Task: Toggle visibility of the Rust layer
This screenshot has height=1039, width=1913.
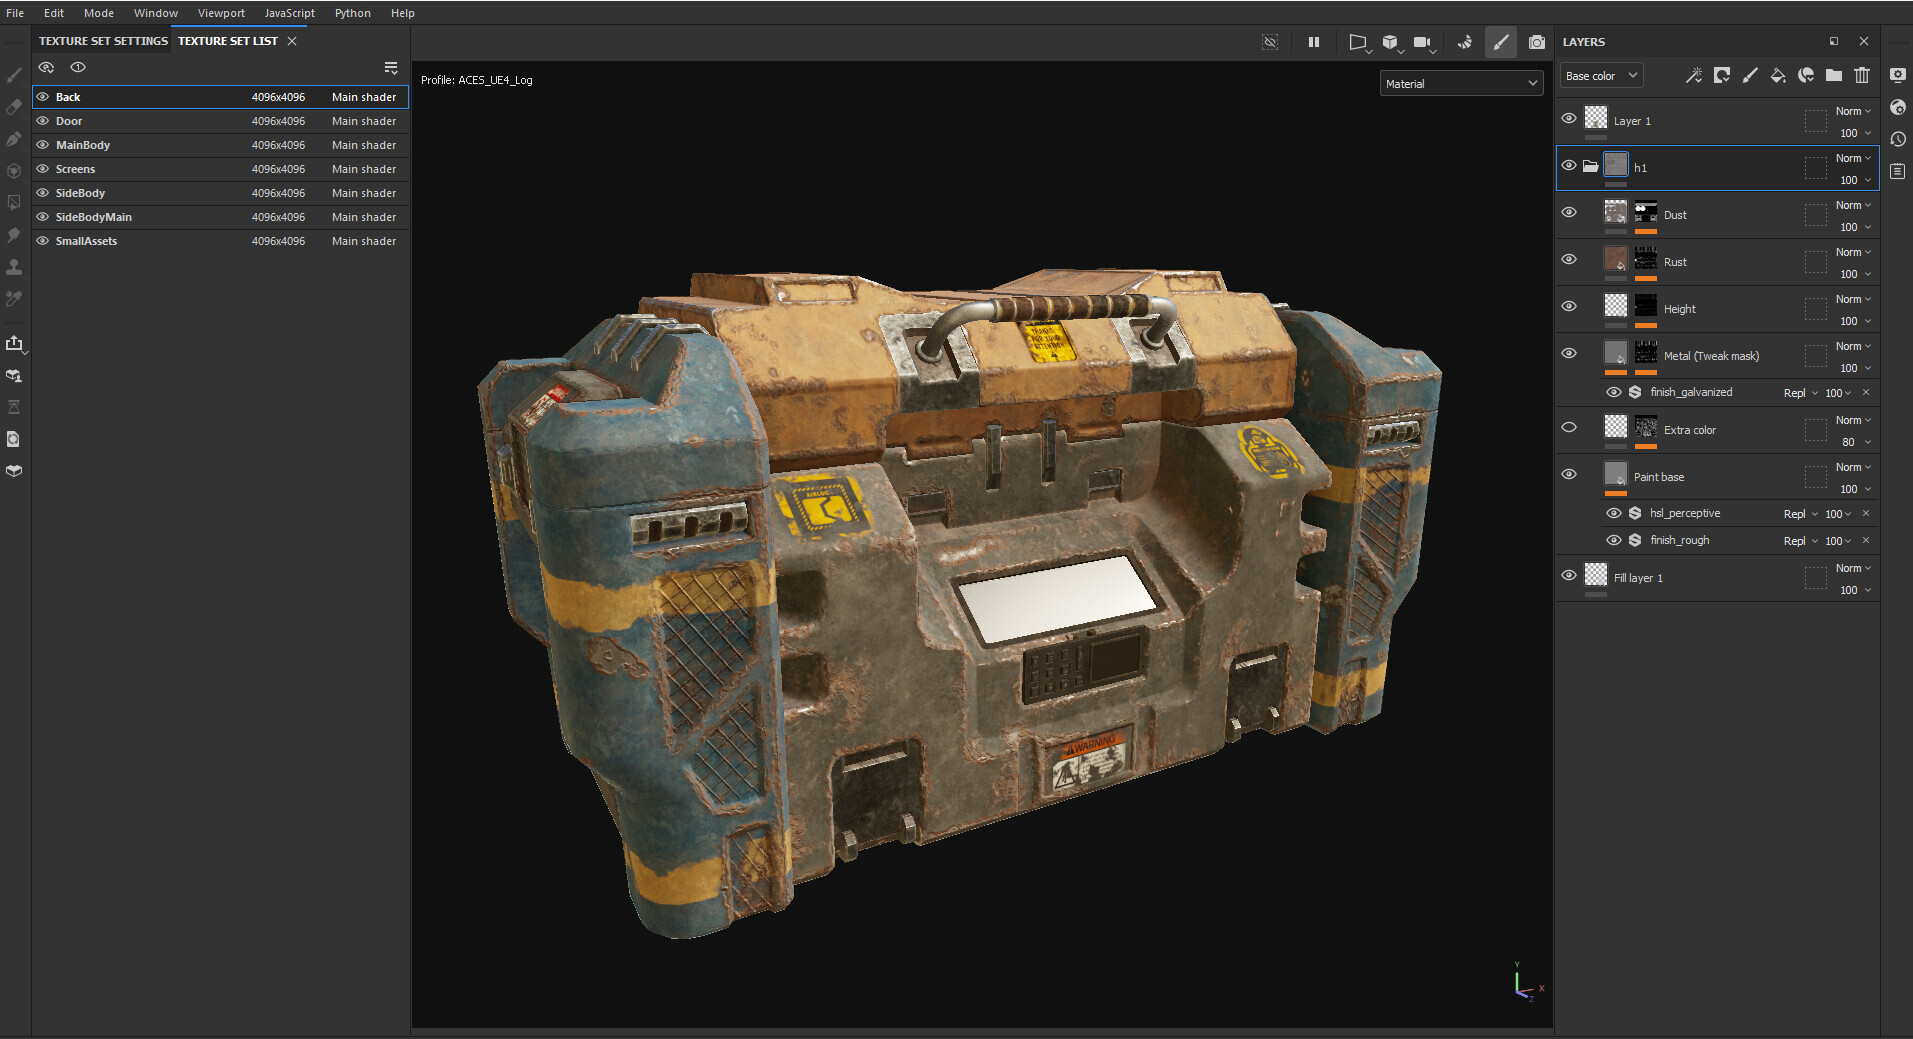Action: click(x=1569, y=258)
